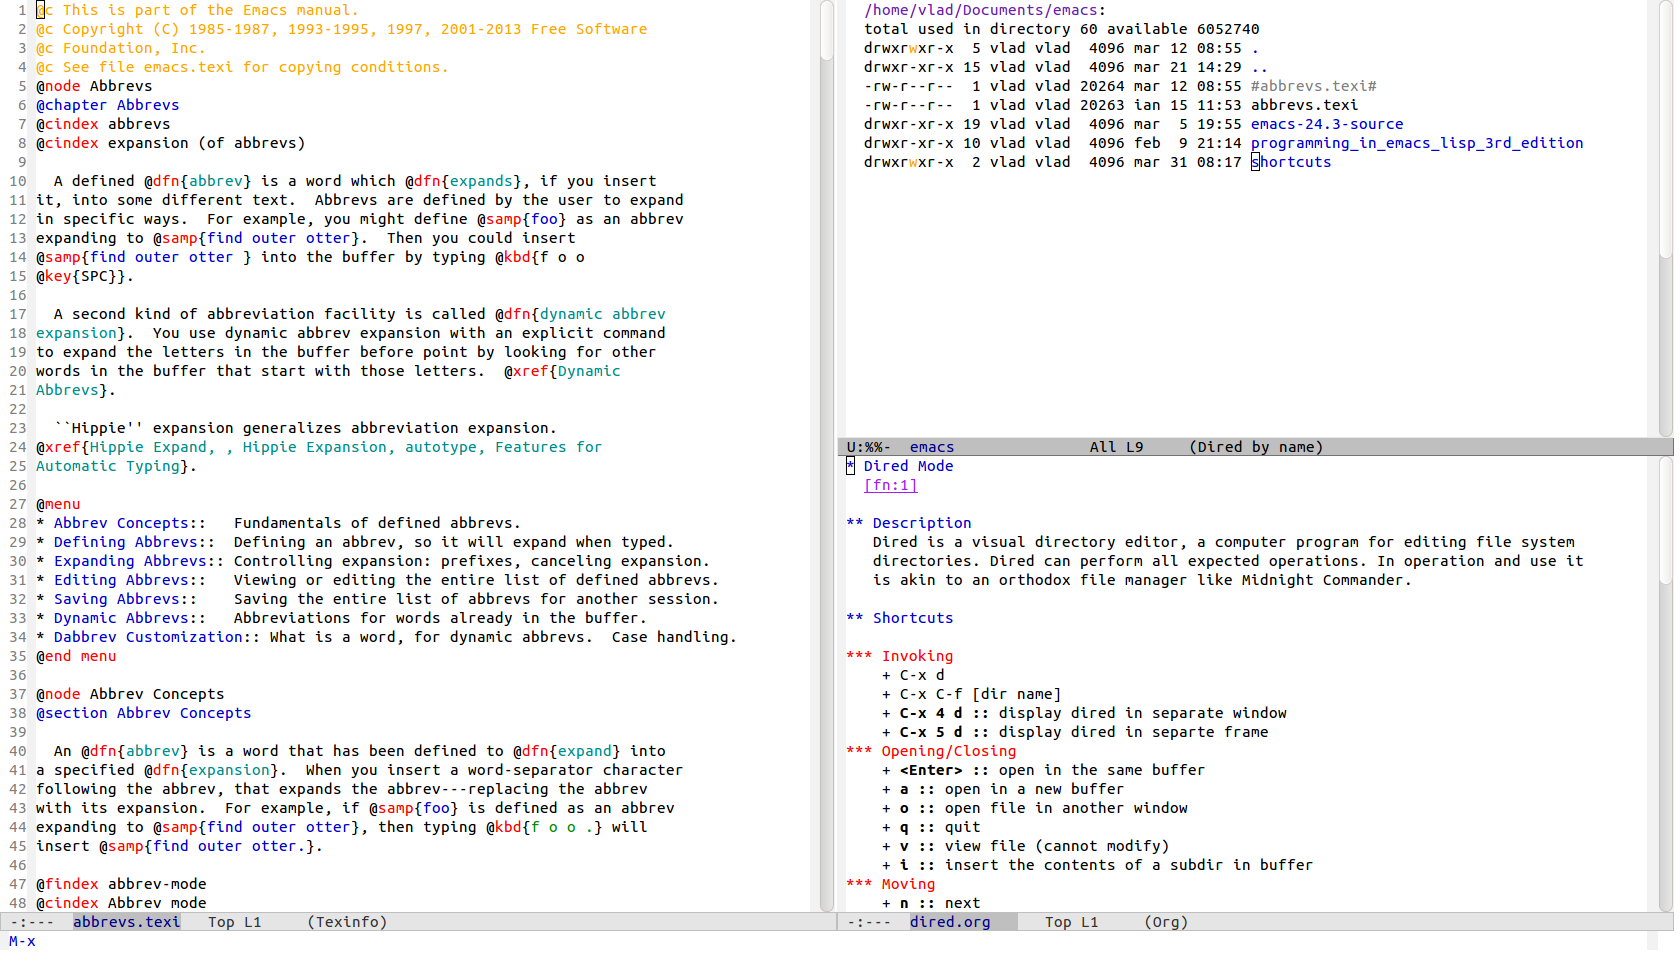
Task: Click the 'C-x C-f [dir name]' list item
Action: point(971,694)
